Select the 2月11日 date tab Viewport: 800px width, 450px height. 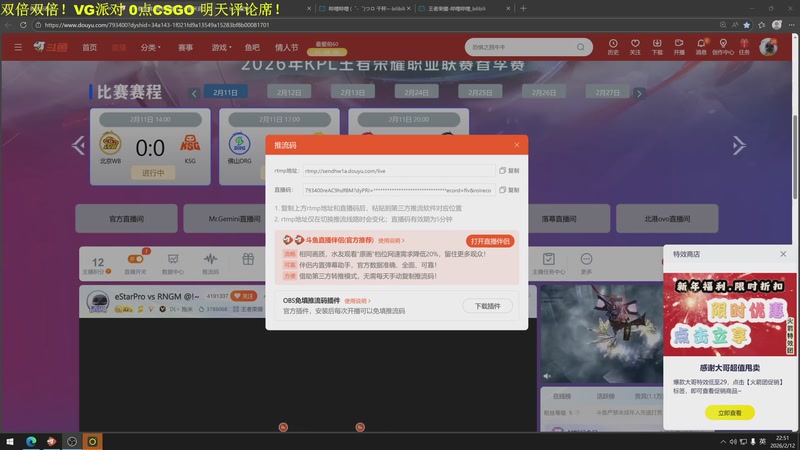point(226,92)
